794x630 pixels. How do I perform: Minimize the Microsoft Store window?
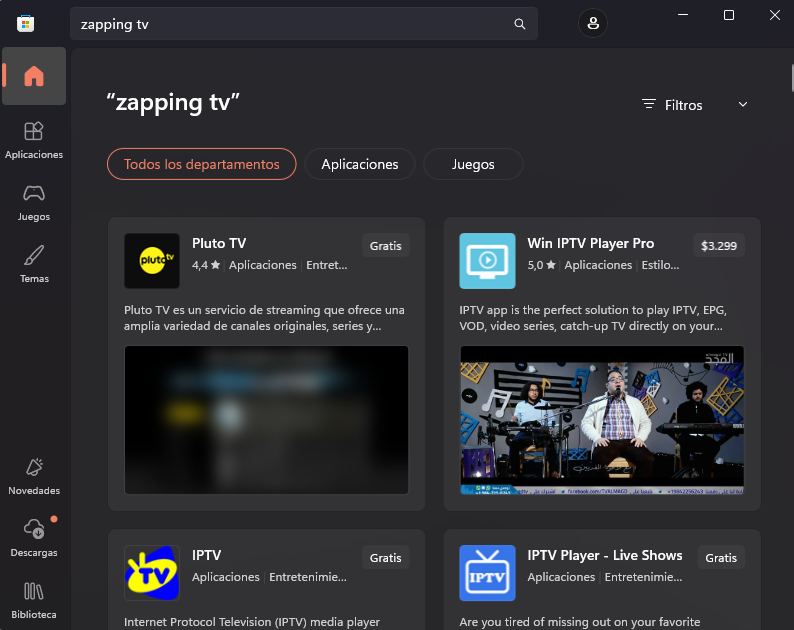tap(683, 15)
